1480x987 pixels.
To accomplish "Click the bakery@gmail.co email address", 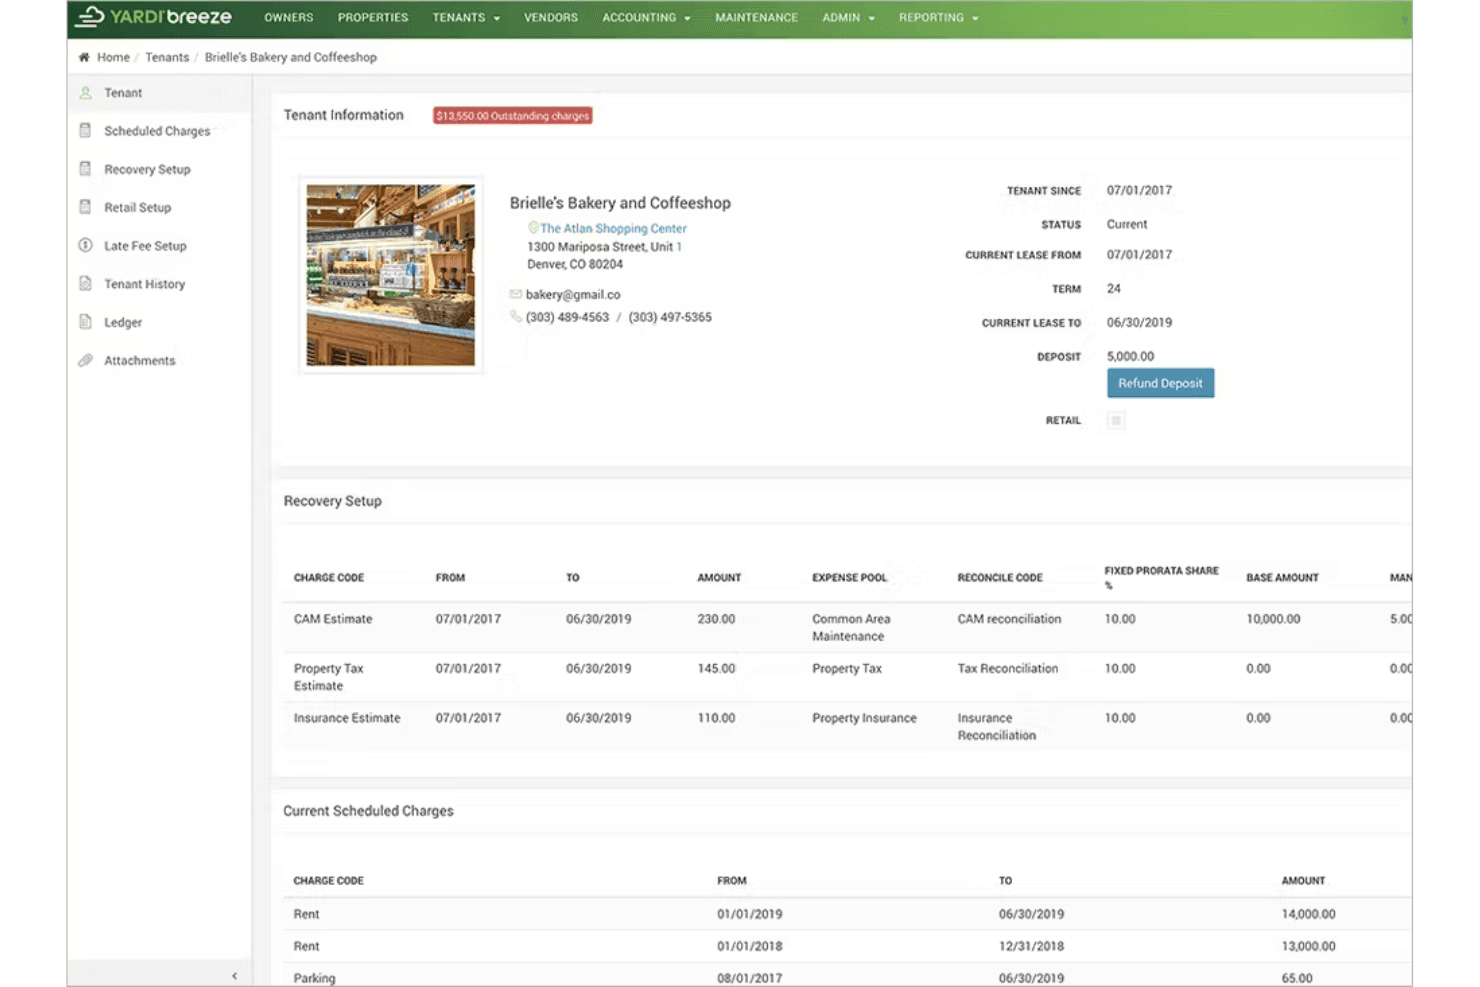I will (x=573, y=295).
